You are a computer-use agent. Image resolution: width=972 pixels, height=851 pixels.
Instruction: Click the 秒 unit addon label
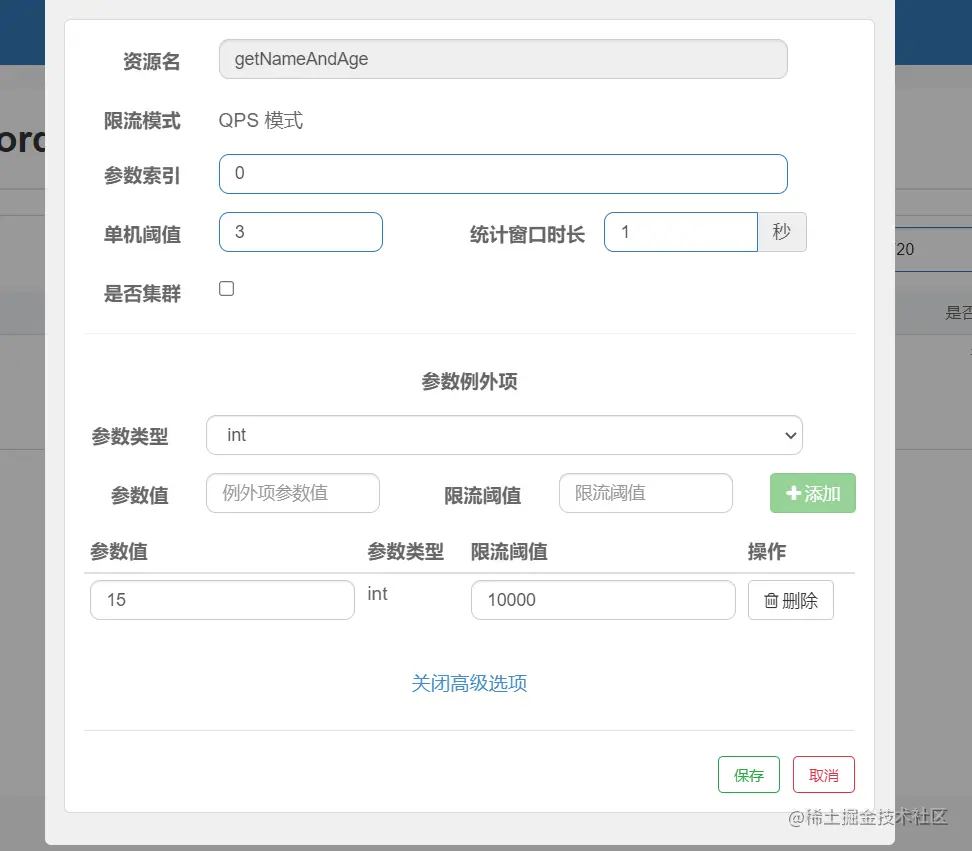click(x=782, y=232)
